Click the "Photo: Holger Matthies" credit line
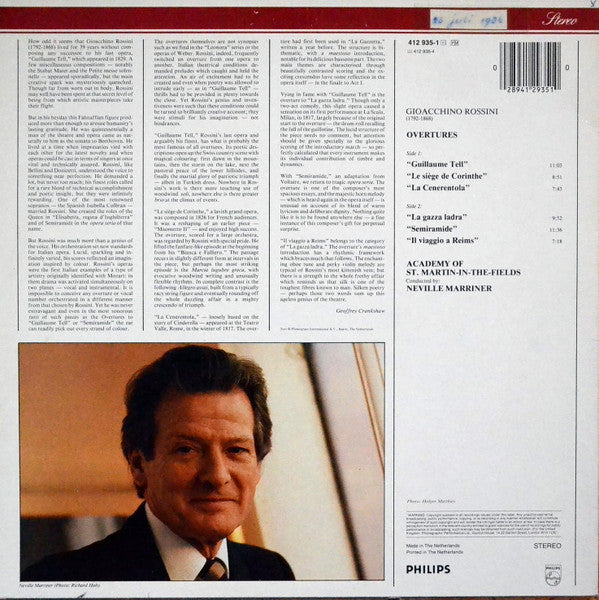The height and width of the screenshot is (600, 599). (x=431, y=501)
